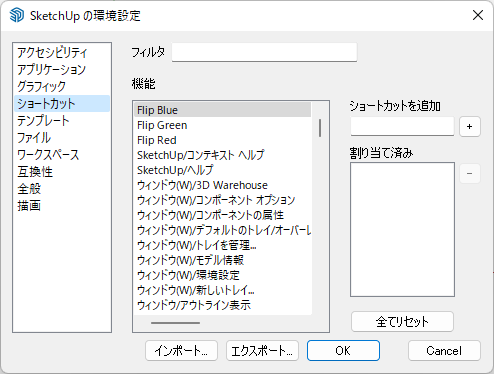Select ウィンドウ(W)/トレイを管理... entry
This screenshot has width=494, height=374.
tap(222, 245)
